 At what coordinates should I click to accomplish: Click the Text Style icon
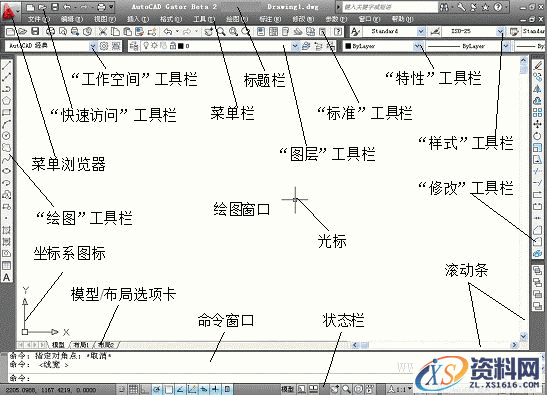355,32
